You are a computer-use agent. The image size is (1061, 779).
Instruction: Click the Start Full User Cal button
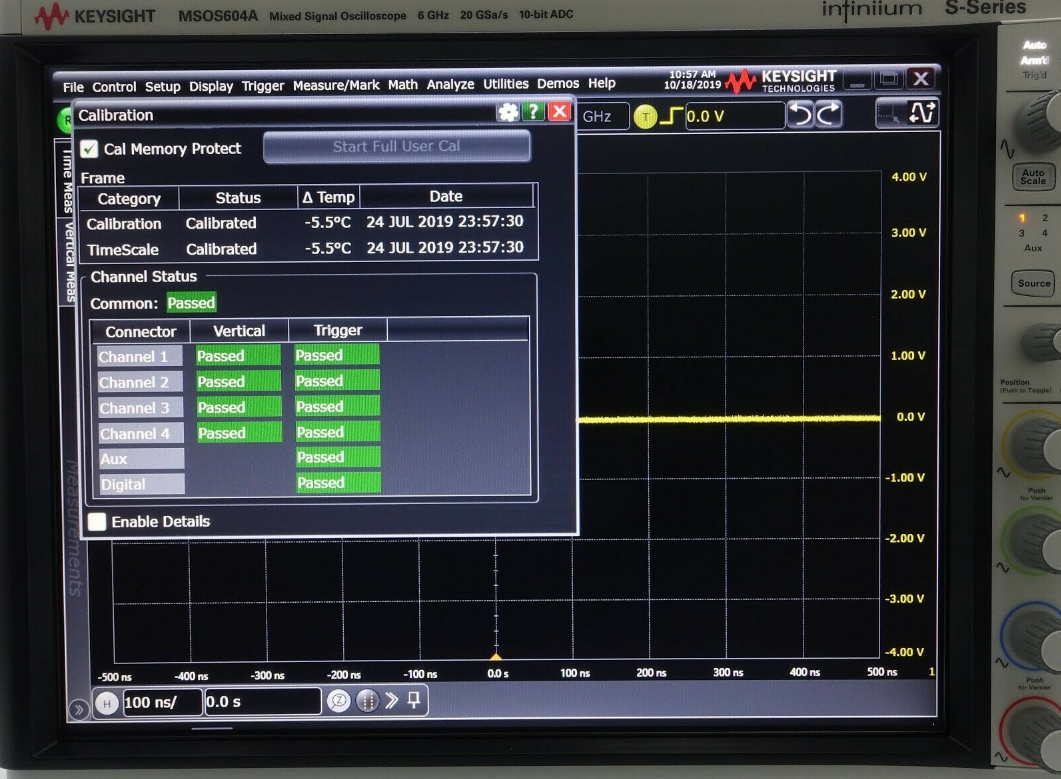click(396, 146)
